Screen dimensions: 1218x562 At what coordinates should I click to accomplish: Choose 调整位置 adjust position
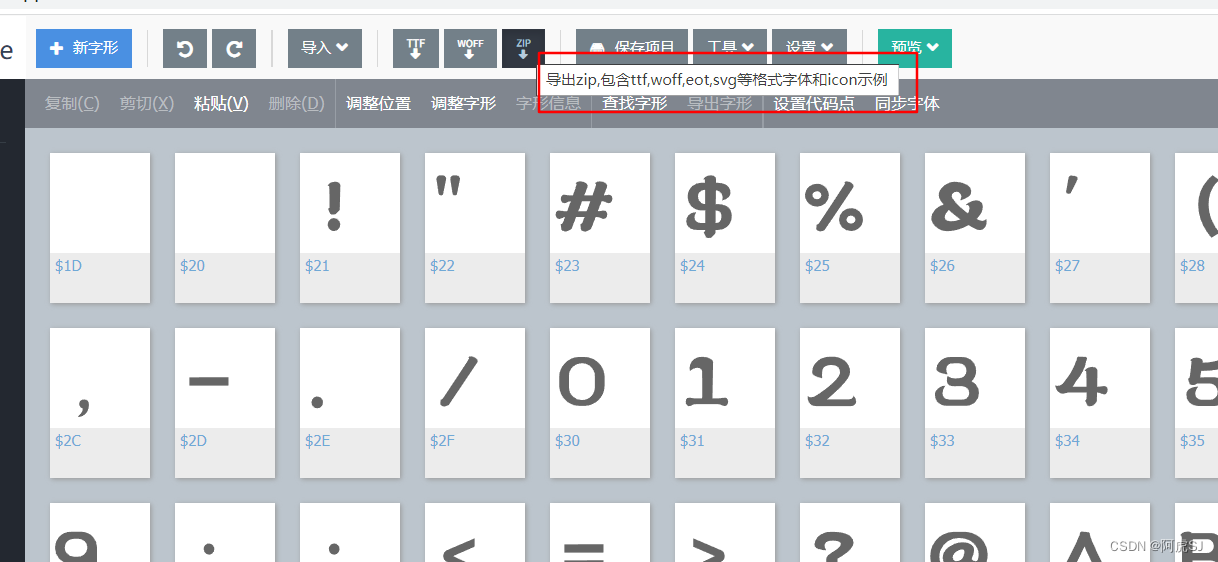coord(379,103)
